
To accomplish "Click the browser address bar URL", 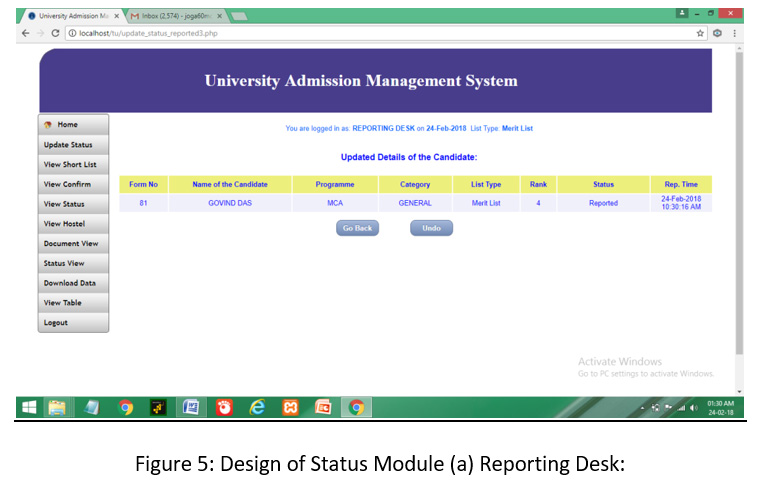I will [x=148, y=33].
